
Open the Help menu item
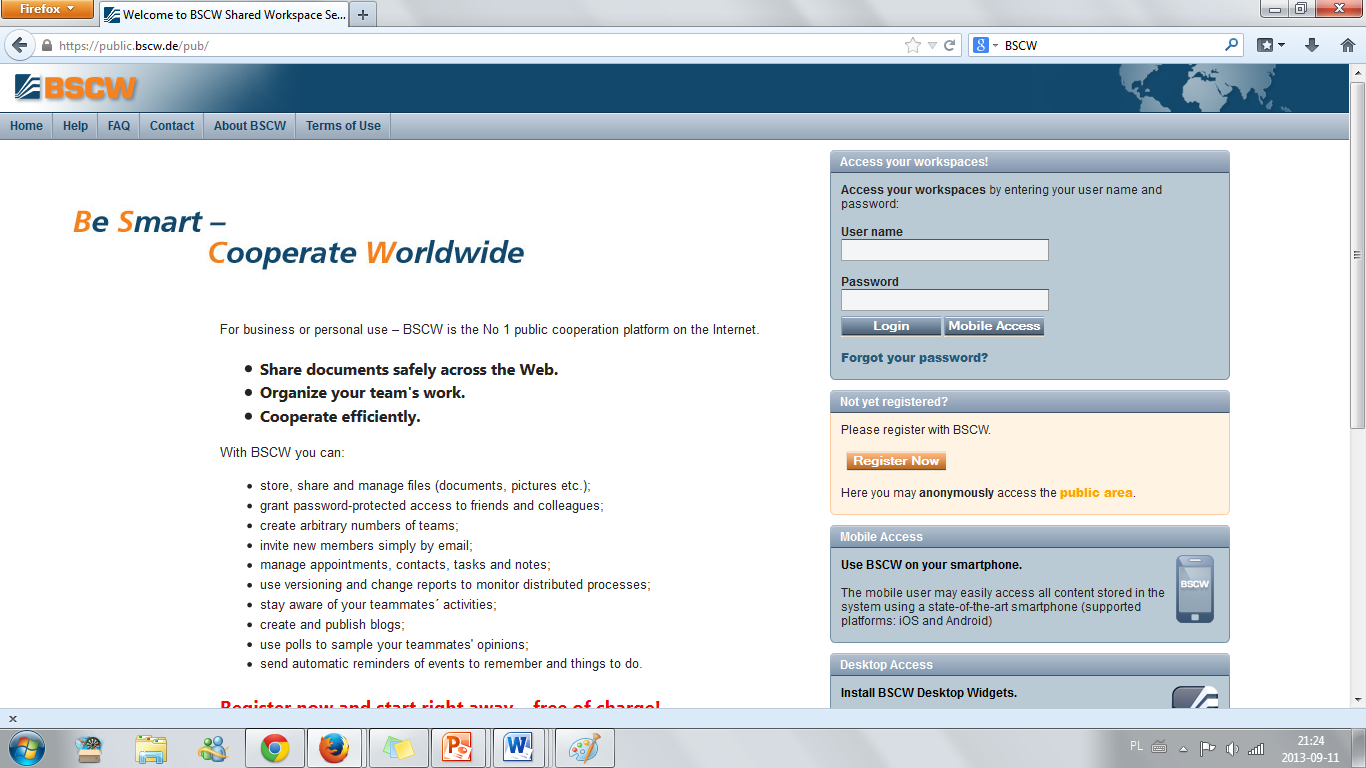(75, 126)
